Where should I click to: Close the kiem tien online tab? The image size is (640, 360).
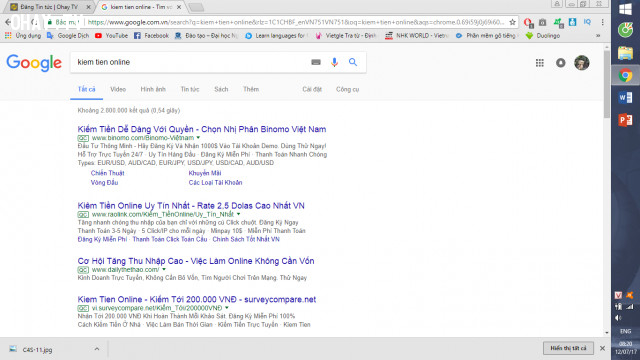pos(179,7)
